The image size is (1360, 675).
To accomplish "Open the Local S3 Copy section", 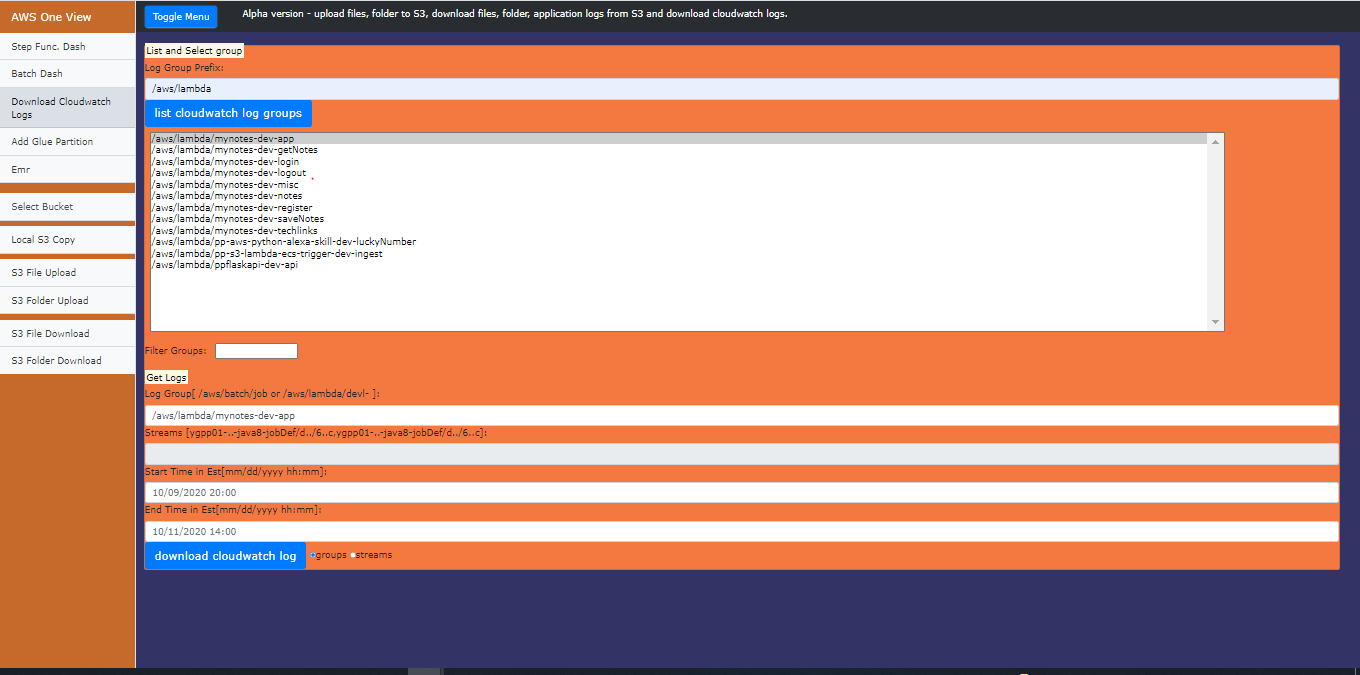I will (41, 239).
